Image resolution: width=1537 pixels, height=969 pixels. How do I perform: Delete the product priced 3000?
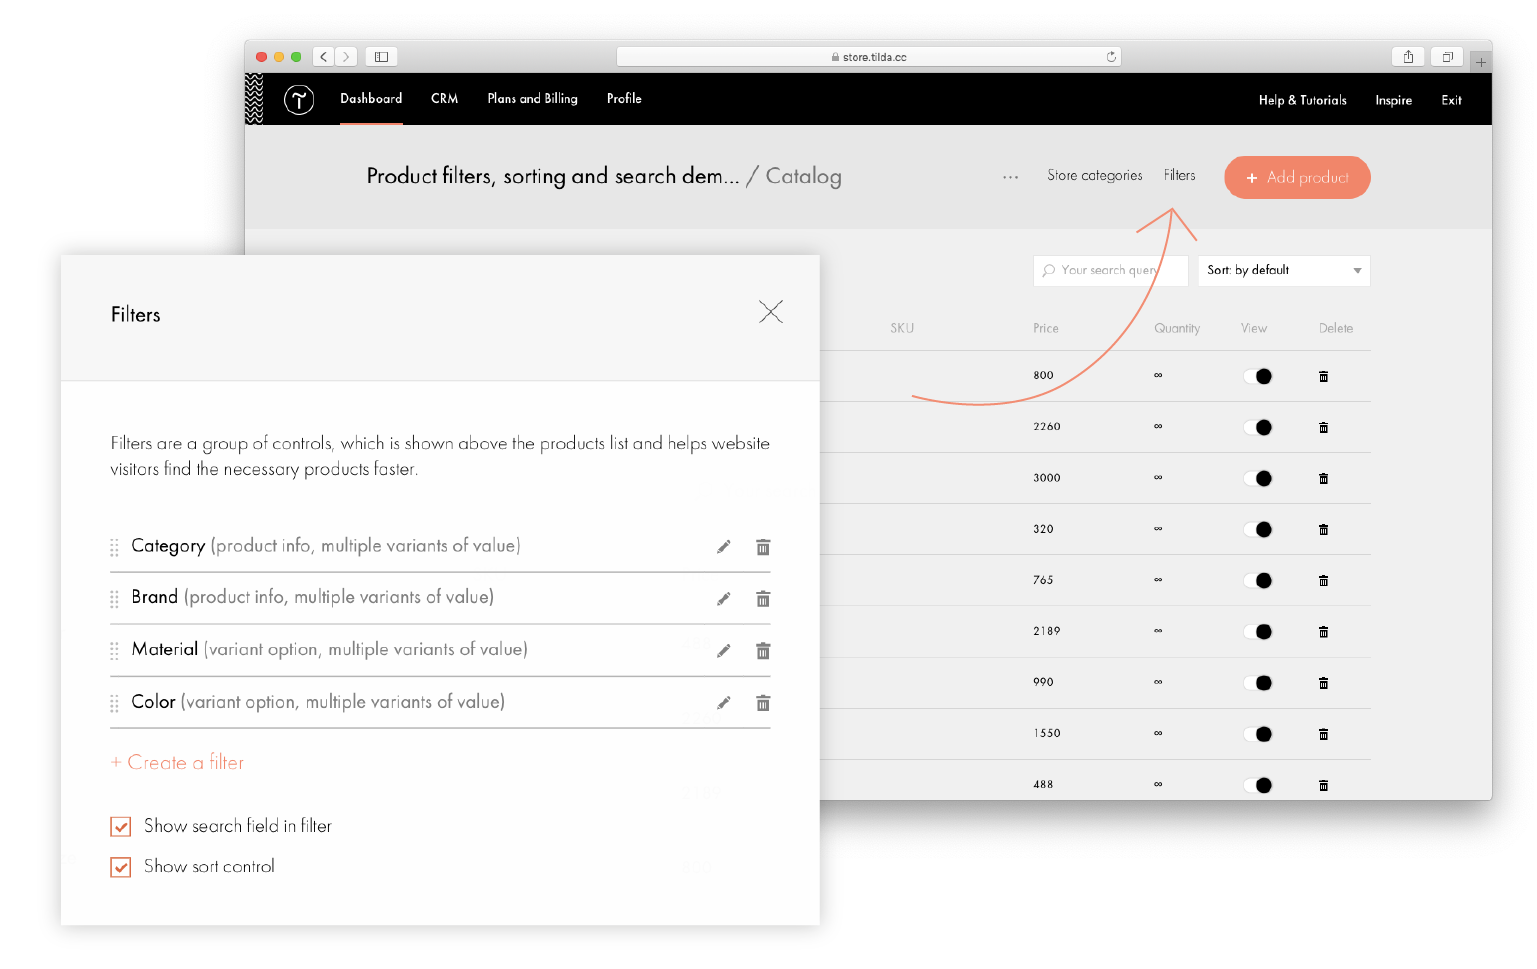coord(1323,478)
